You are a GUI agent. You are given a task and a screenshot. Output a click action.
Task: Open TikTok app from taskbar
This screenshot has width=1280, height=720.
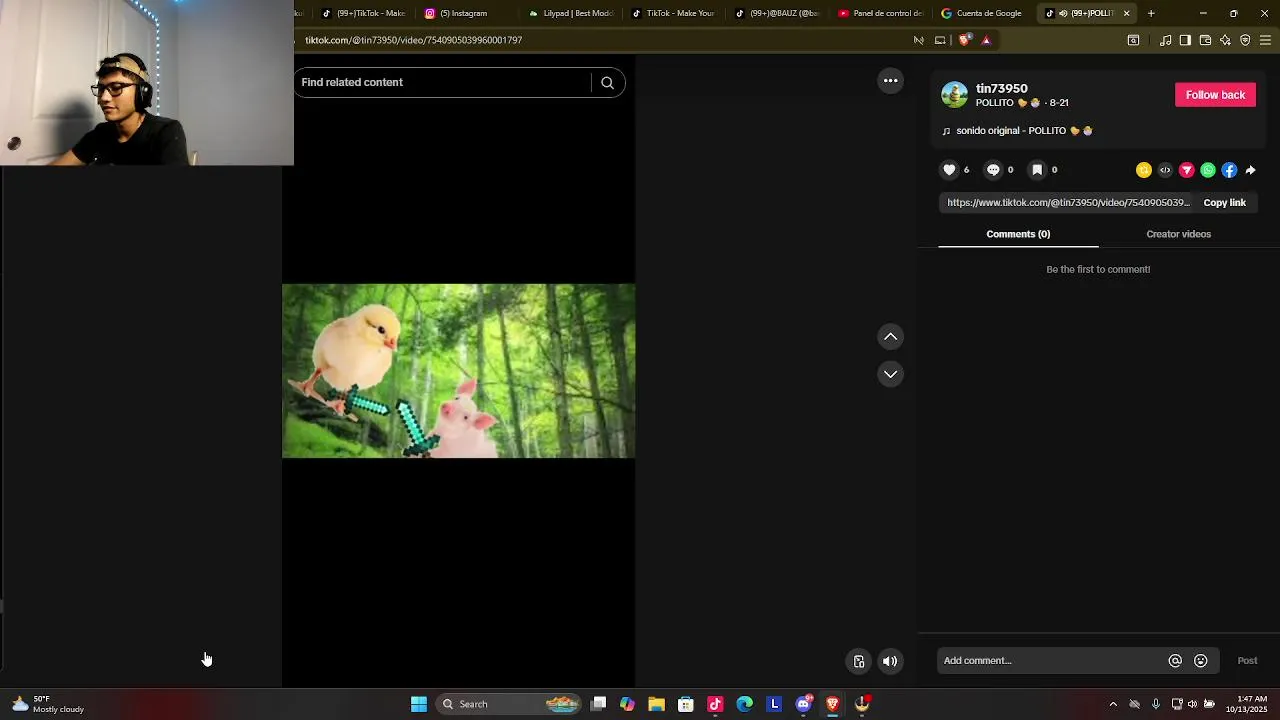tap(715, 704)
